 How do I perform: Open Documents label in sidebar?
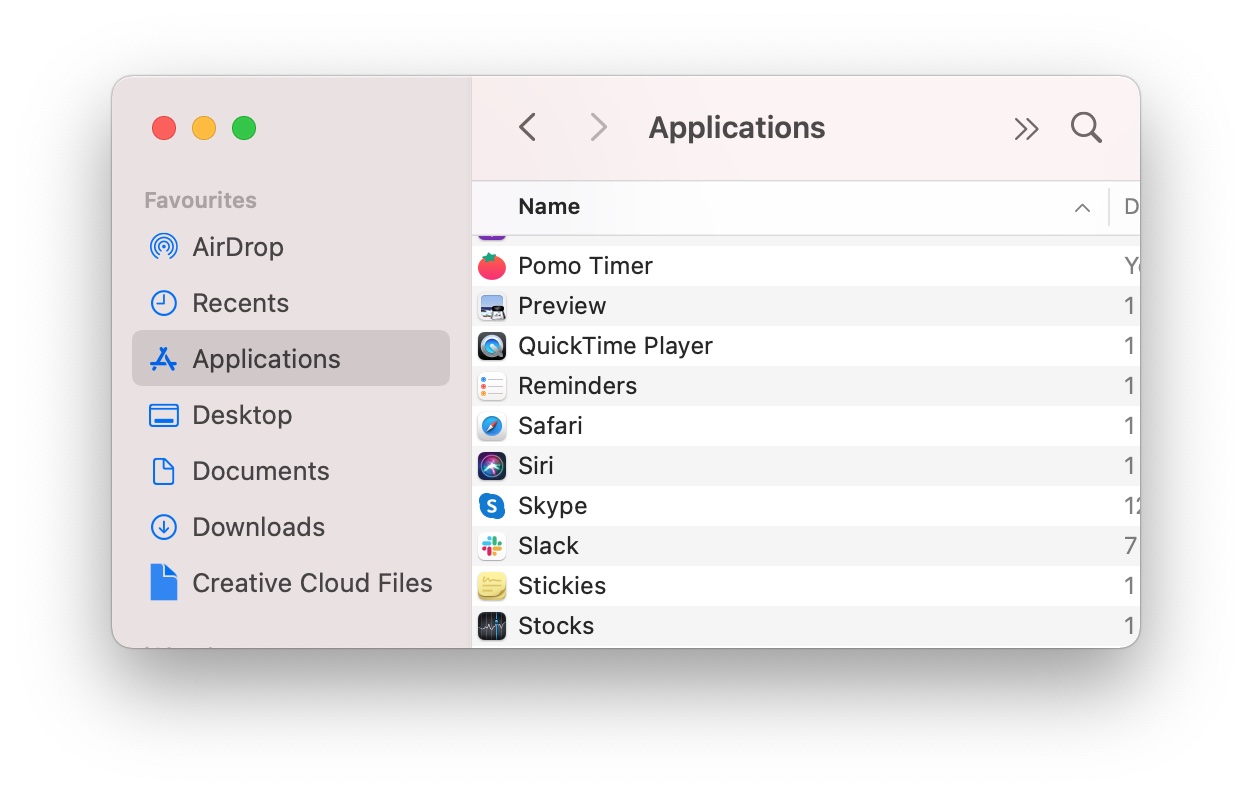pos(261,471)
